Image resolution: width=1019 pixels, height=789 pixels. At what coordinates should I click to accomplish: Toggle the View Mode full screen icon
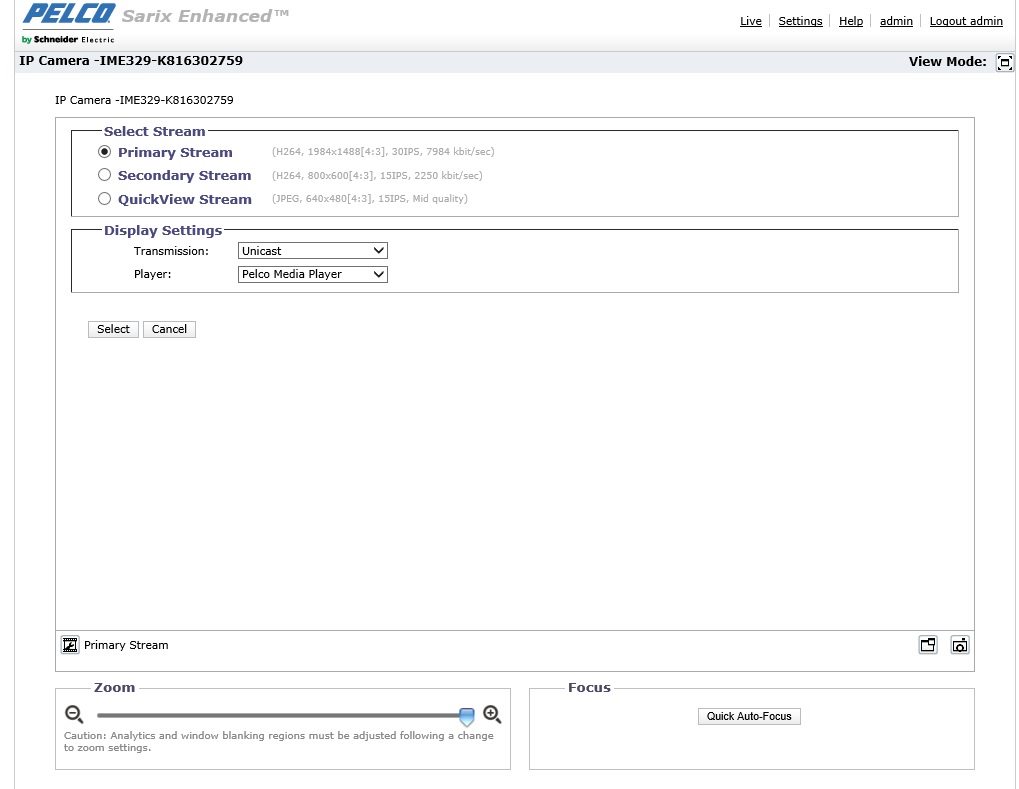(1005, 62)
